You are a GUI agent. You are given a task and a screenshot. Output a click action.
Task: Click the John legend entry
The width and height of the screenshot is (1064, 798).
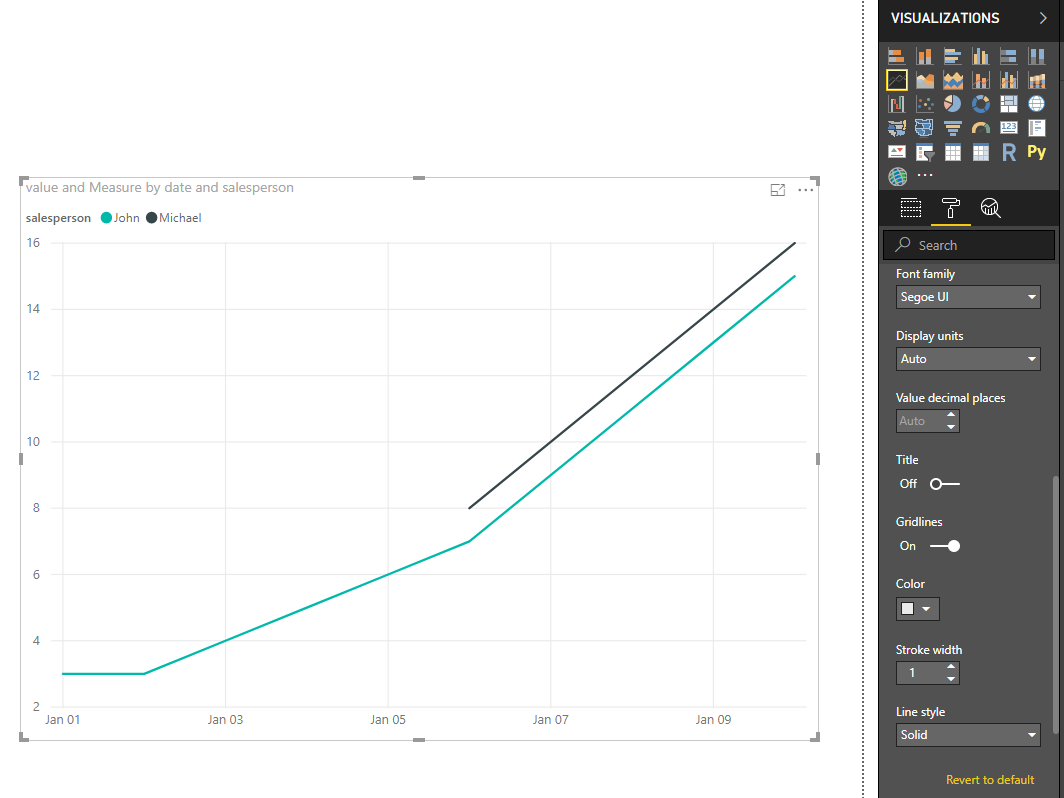pyautogui.click(x=120, y=218)
